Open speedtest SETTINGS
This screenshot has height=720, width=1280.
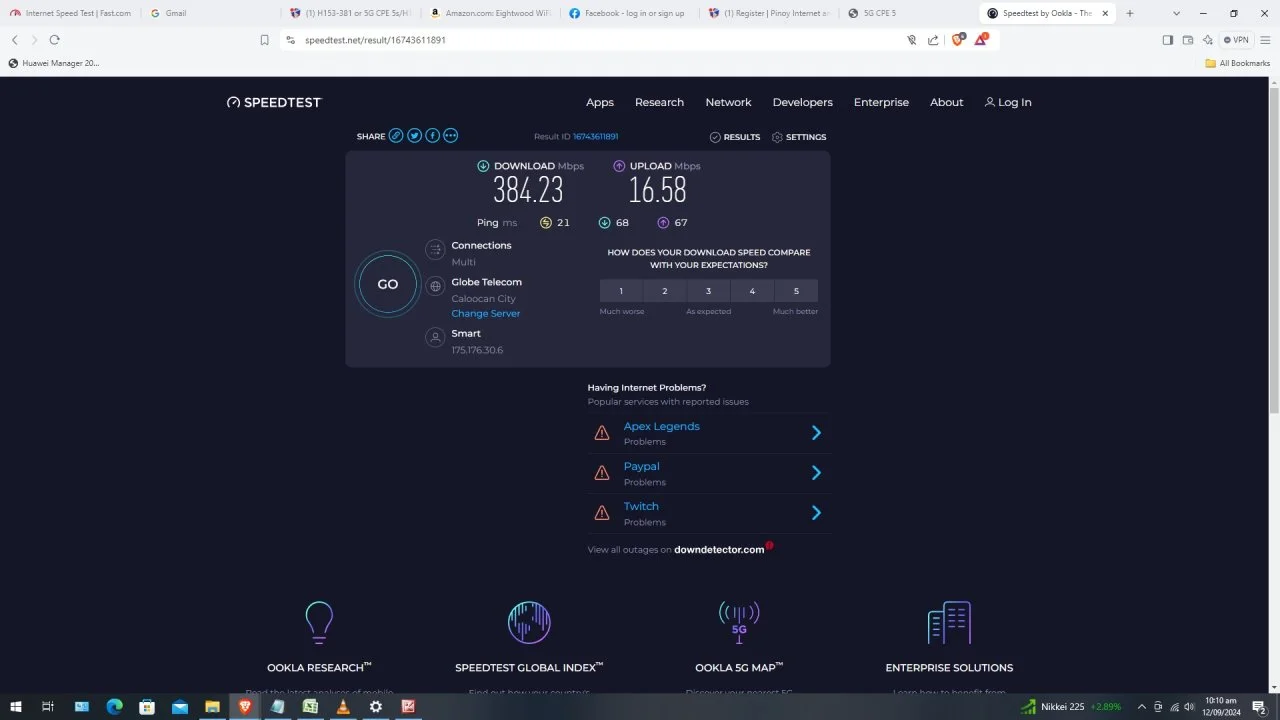pos(799,137)
